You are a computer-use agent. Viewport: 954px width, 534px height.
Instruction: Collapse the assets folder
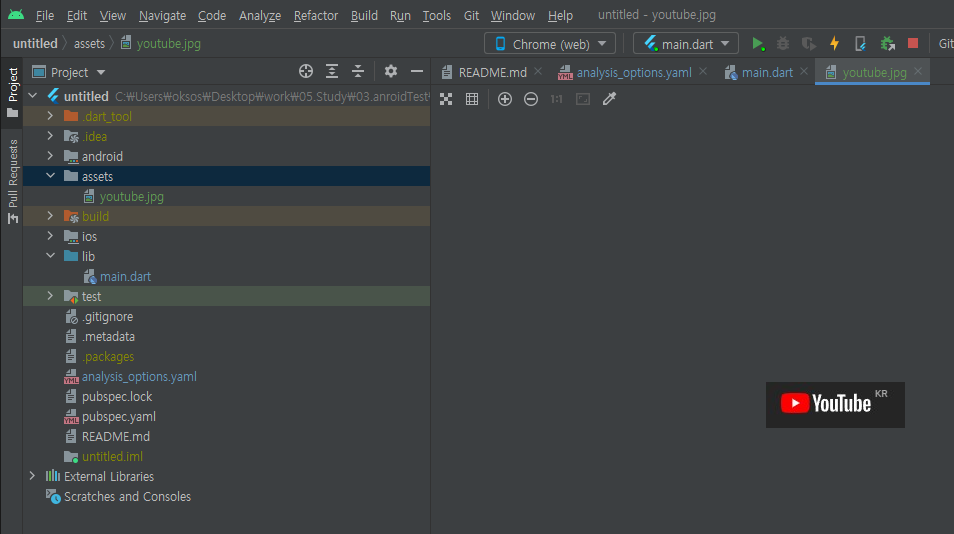click(50, 176)
